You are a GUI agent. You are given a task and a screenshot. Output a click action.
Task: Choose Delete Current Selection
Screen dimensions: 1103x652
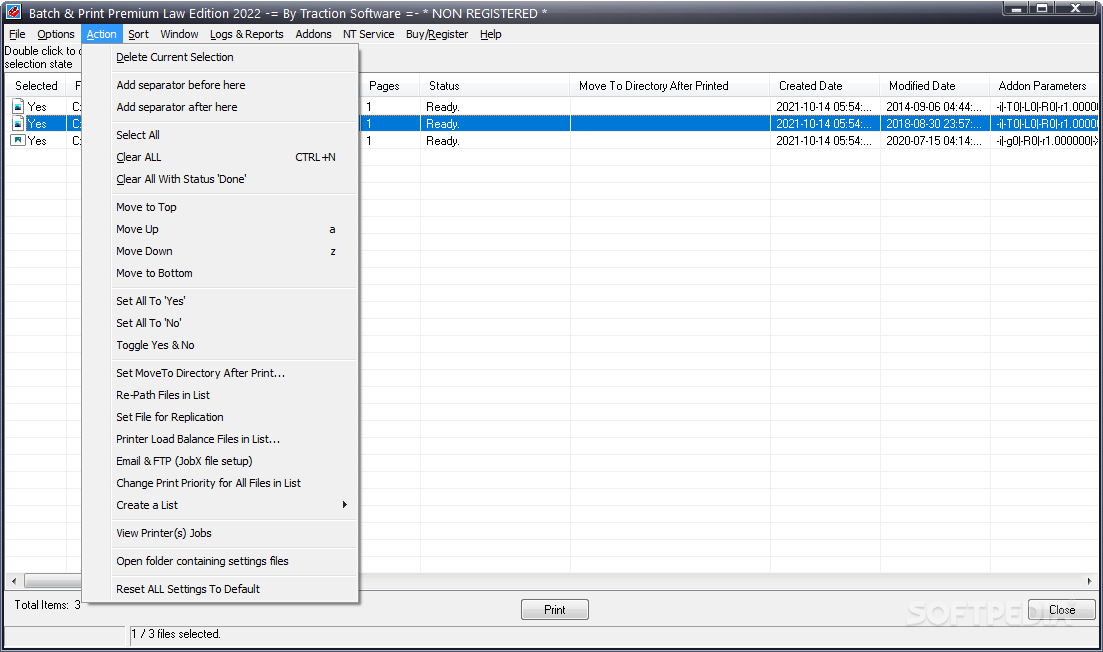[220, 57]
